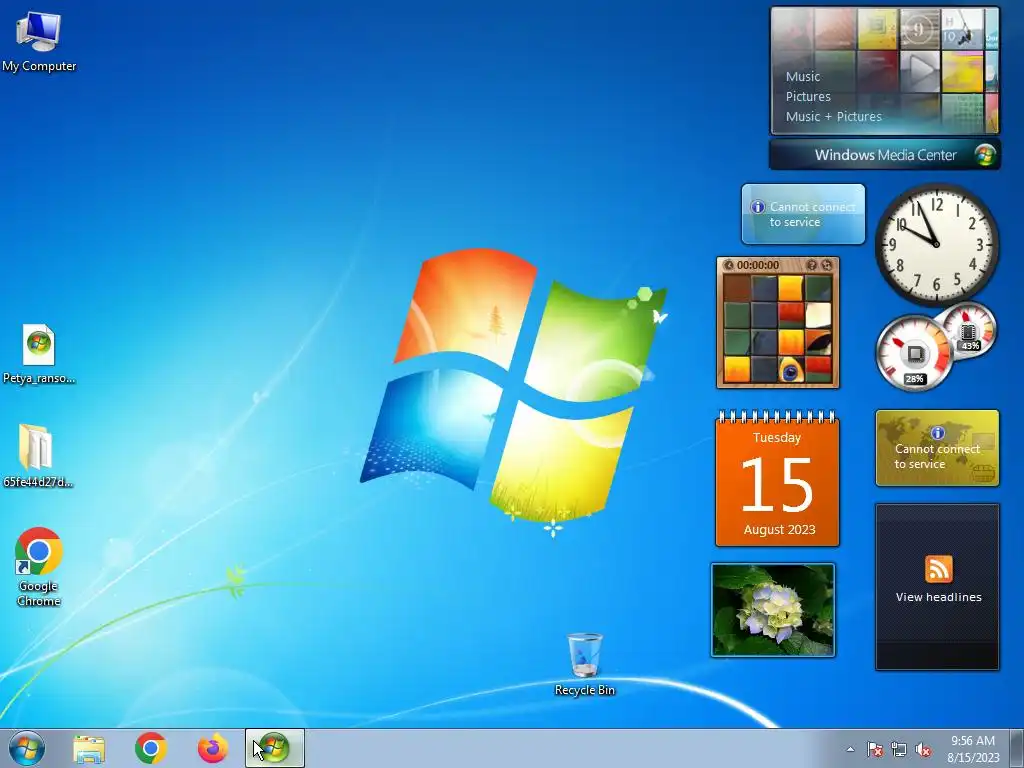The height and width of the screenshot is (768, 1024).
Task: Open the taskbar clock showing 9:56 AM
Action: (x=973, y=748)
